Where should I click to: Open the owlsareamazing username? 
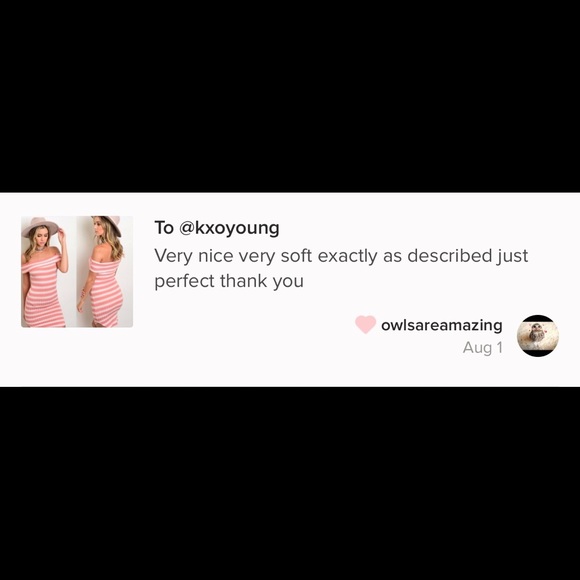(442, 325)
